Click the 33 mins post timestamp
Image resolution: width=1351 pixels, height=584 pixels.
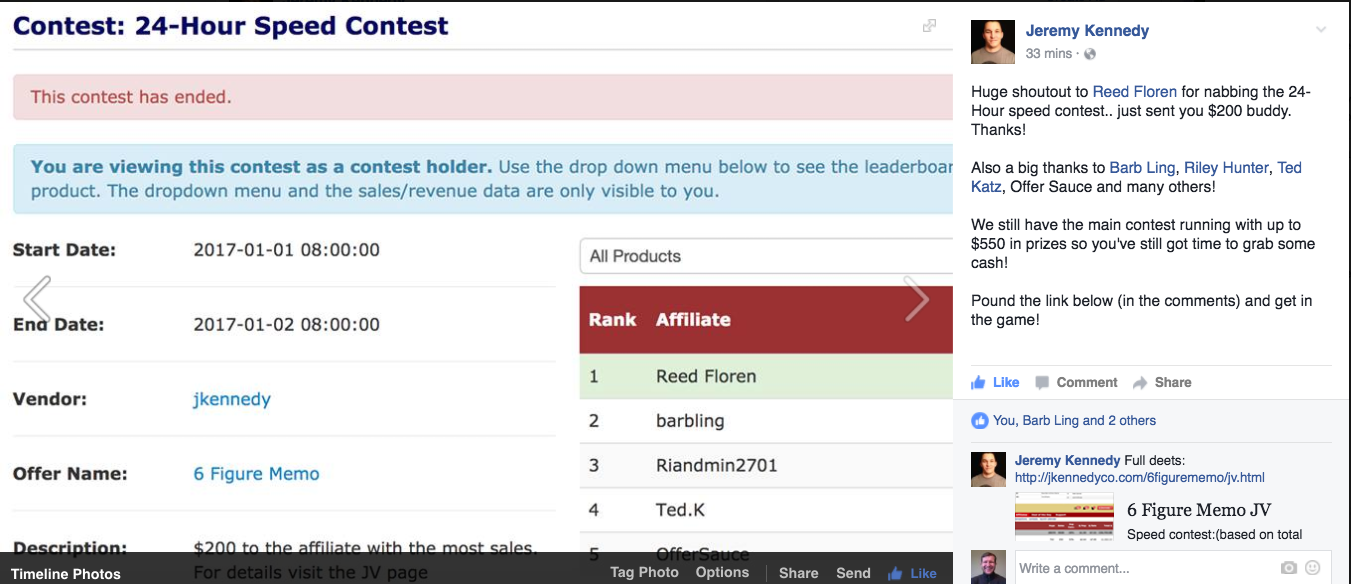point(1049,54)
